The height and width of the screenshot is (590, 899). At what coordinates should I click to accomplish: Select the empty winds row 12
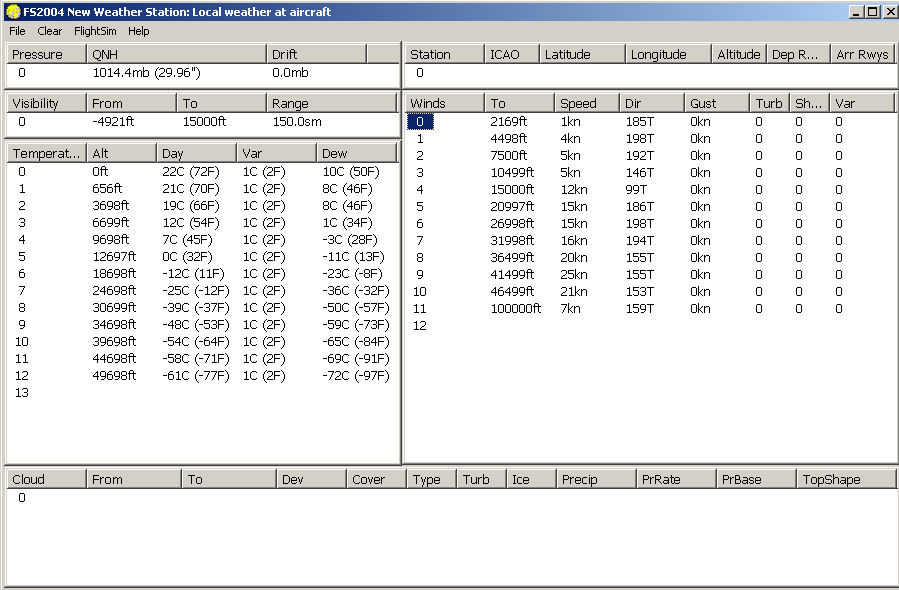(420, 326)
